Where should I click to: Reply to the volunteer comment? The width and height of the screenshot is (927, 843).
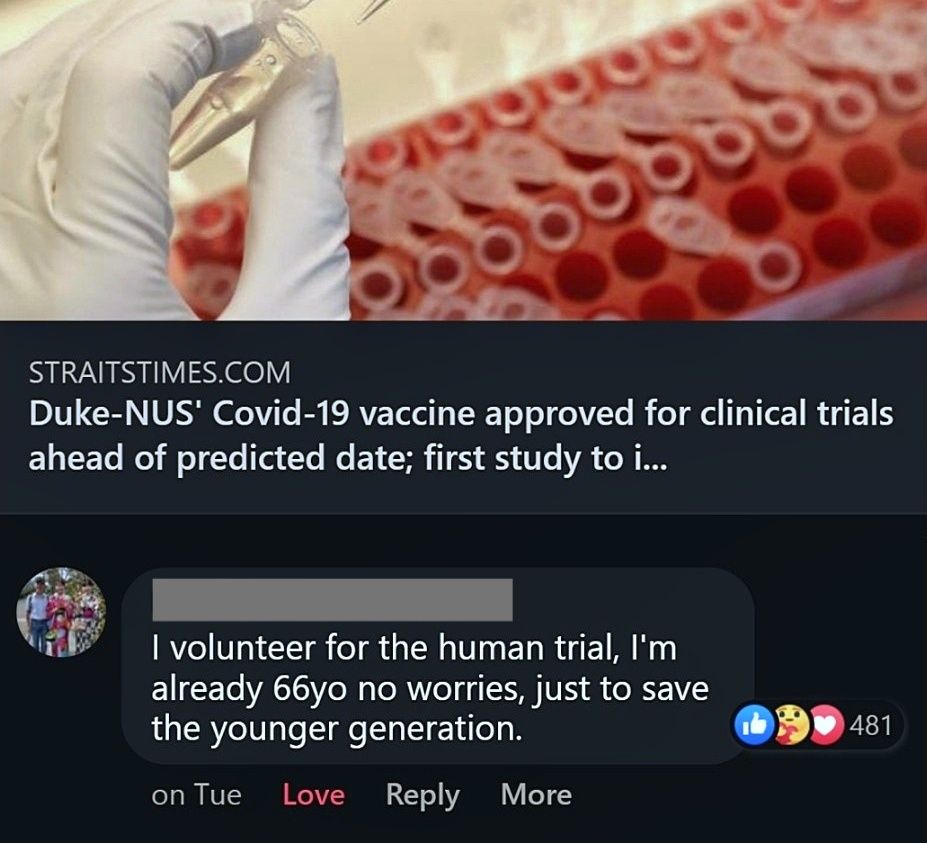(422, 795)
